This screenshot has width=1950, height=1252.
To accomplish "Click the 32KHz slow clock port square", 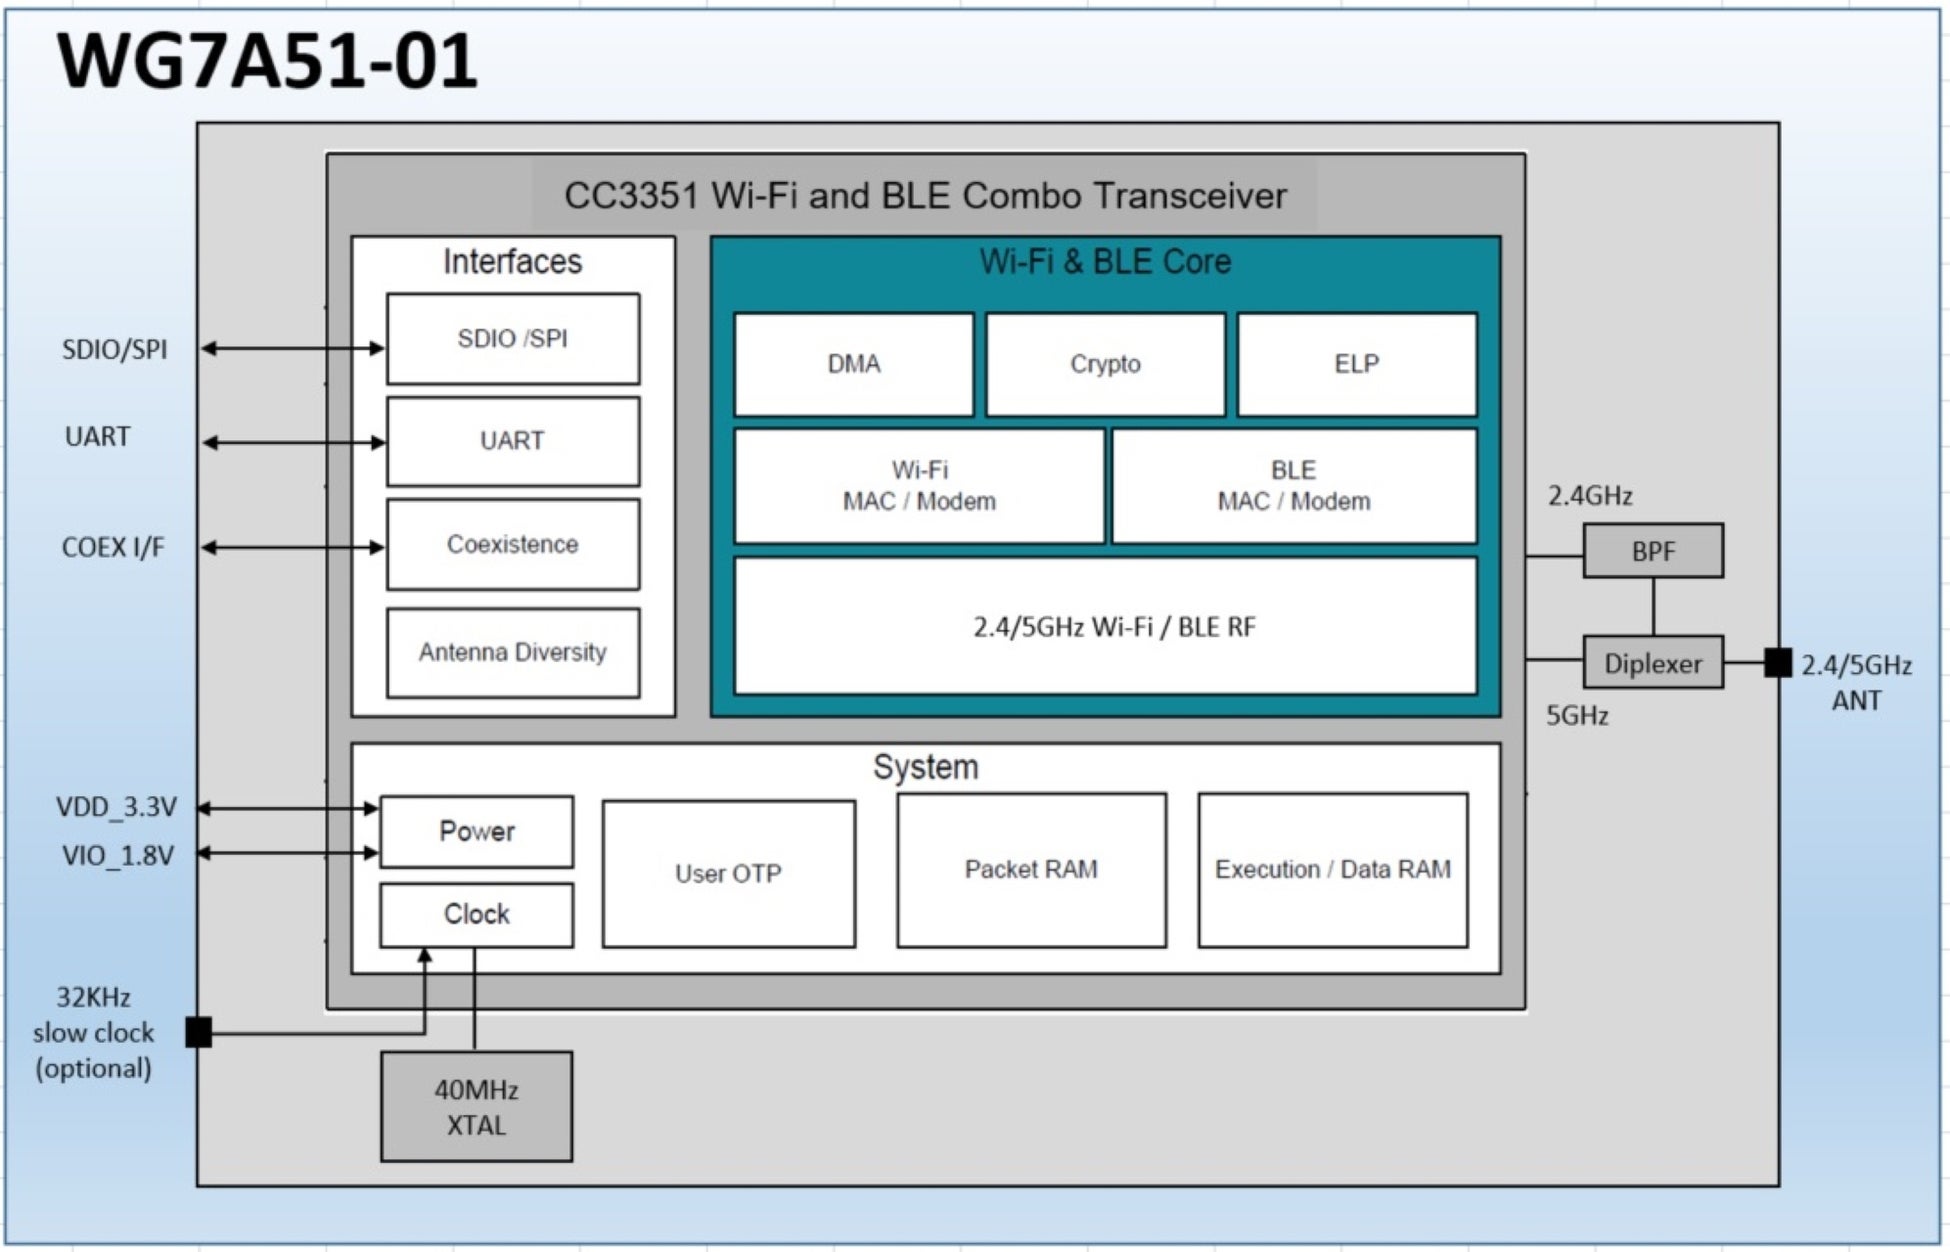I will 199,1031.
